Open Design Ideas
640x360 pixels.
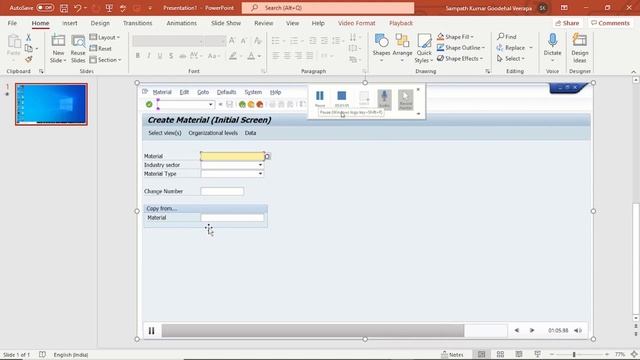(x=580, y=49)
